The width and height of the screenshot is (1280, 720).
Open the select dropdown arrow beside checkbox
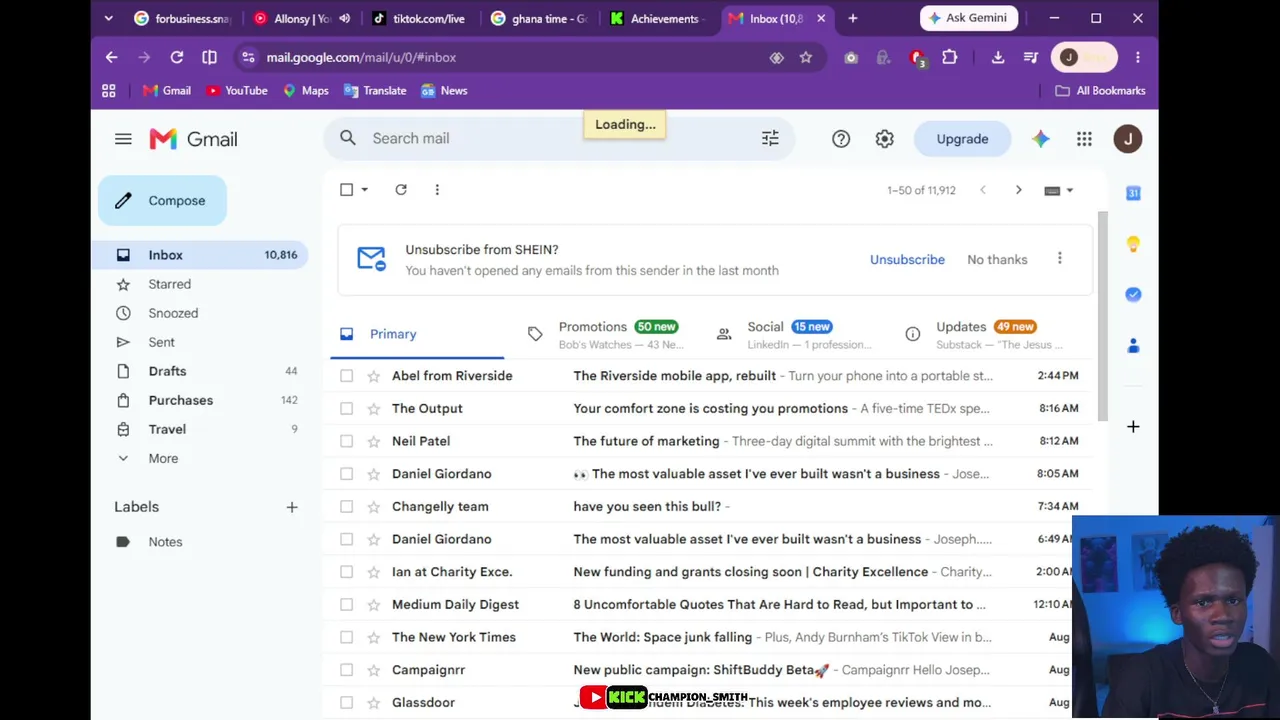(x=364, y=189)
